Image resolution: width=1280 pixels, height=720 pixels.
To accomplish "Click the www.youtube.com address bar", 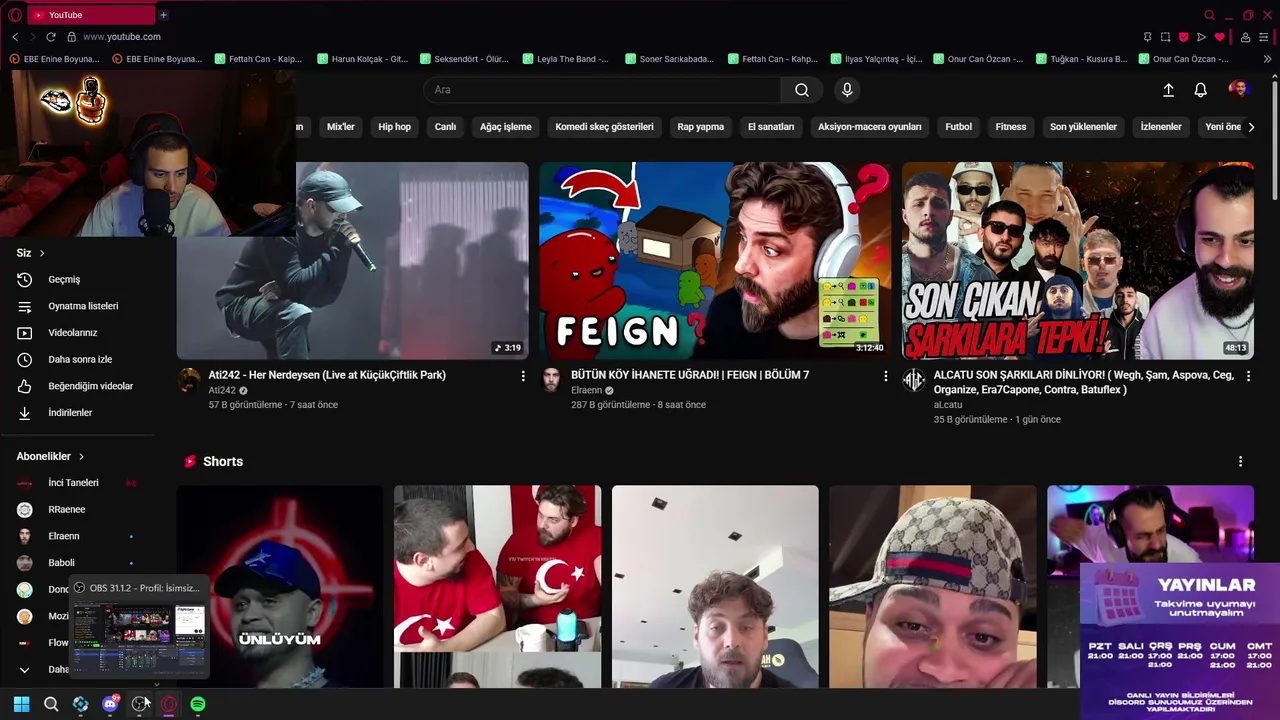I will [122, 37].
